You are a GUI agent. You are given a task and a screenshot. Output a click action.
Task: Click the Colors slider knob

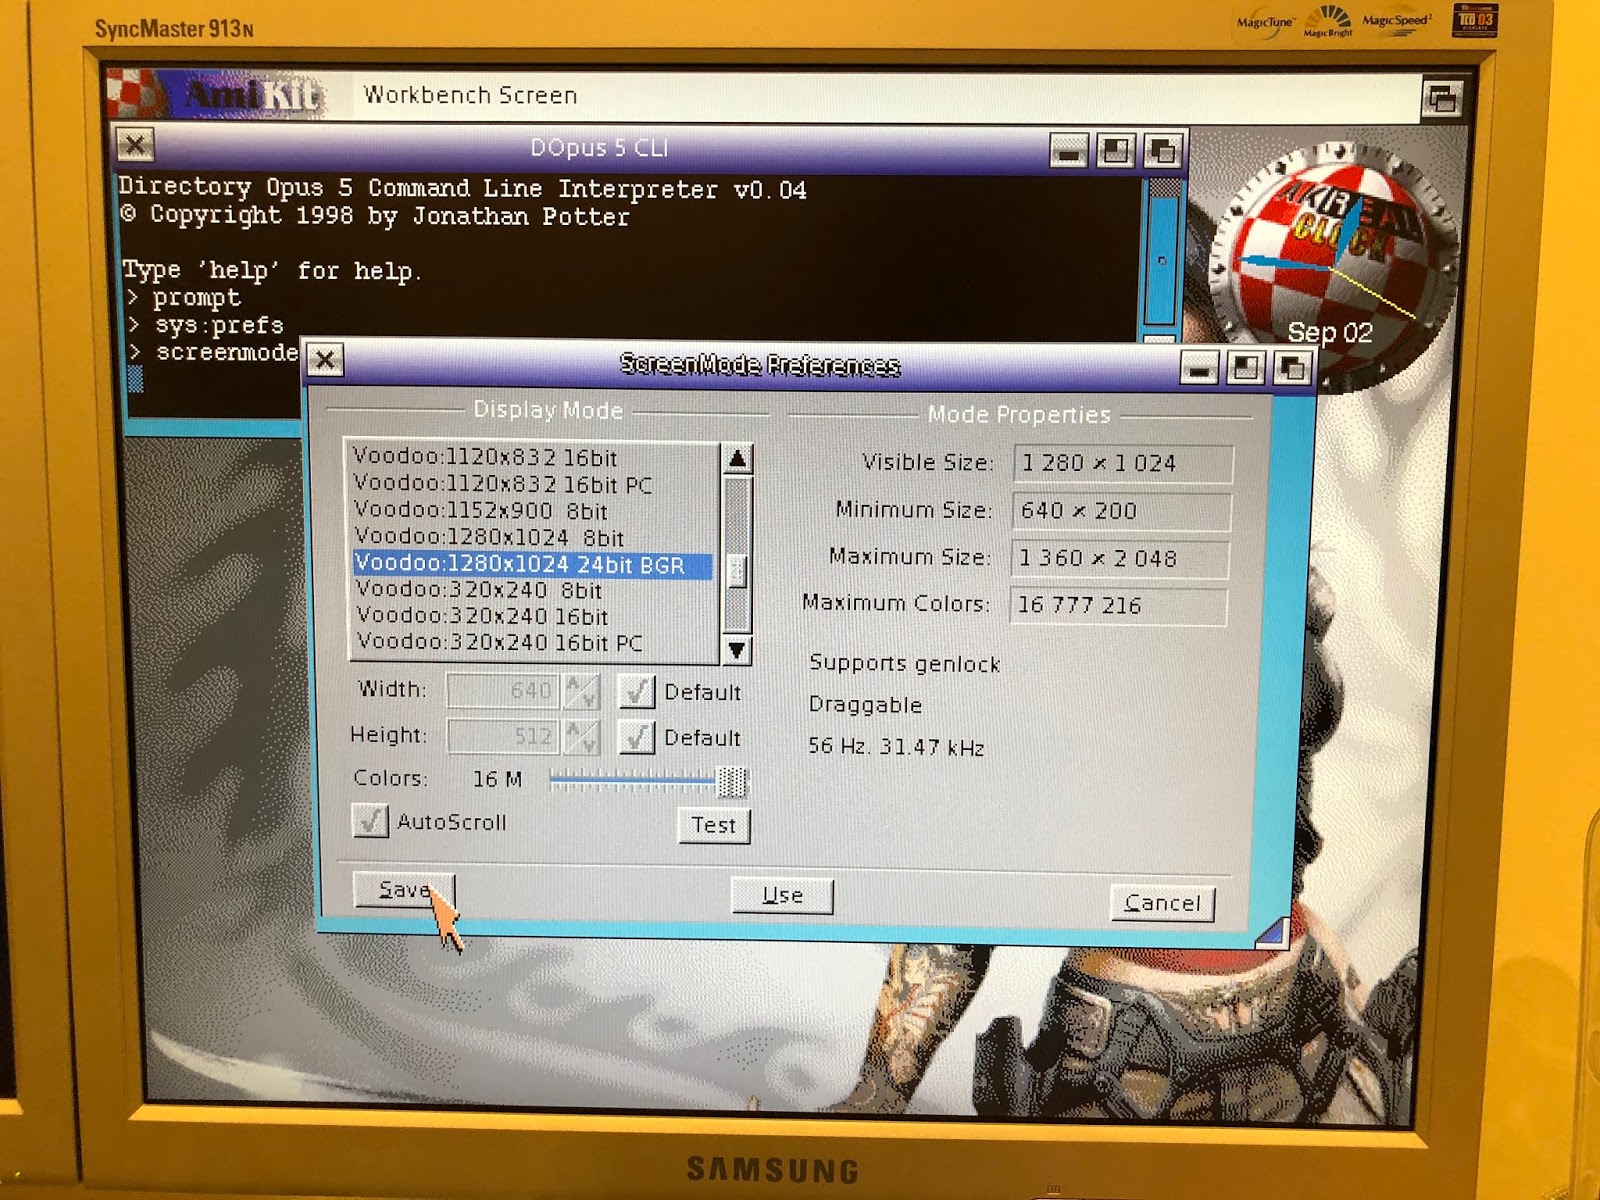coord(732,781)
